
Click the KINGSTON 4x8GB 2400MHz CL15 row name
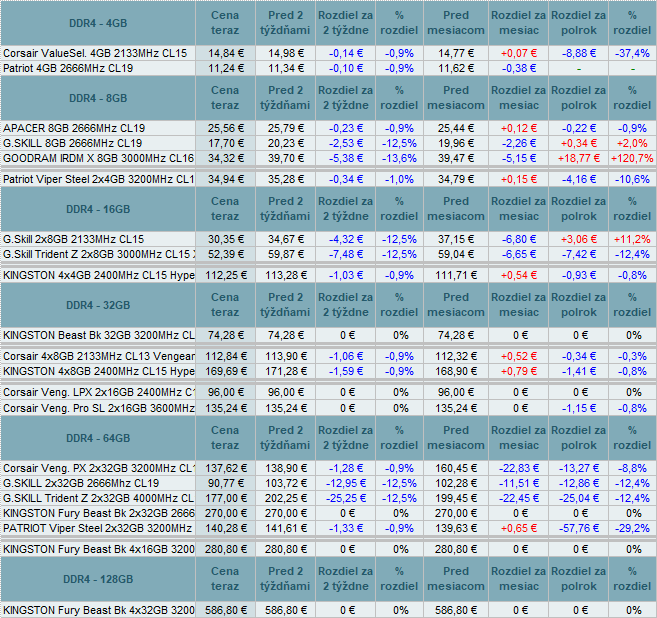click(x=98, y=371)
